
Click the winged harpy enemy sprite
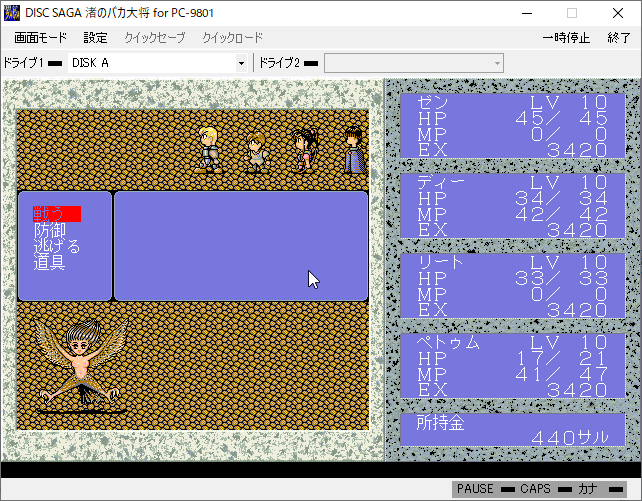point(80,365)
